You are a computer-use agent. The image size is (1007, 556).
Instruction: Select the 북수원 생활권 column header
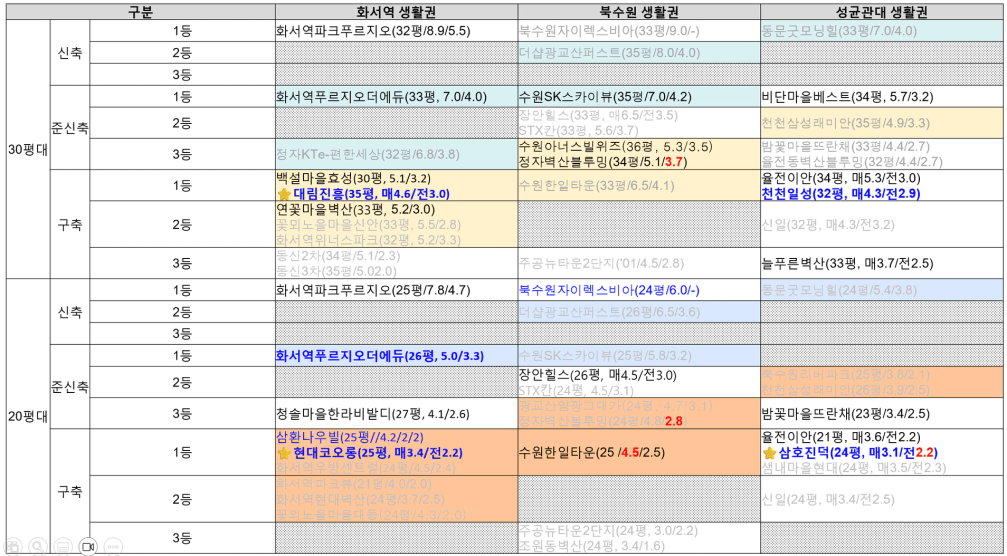(x=639, y=12)
